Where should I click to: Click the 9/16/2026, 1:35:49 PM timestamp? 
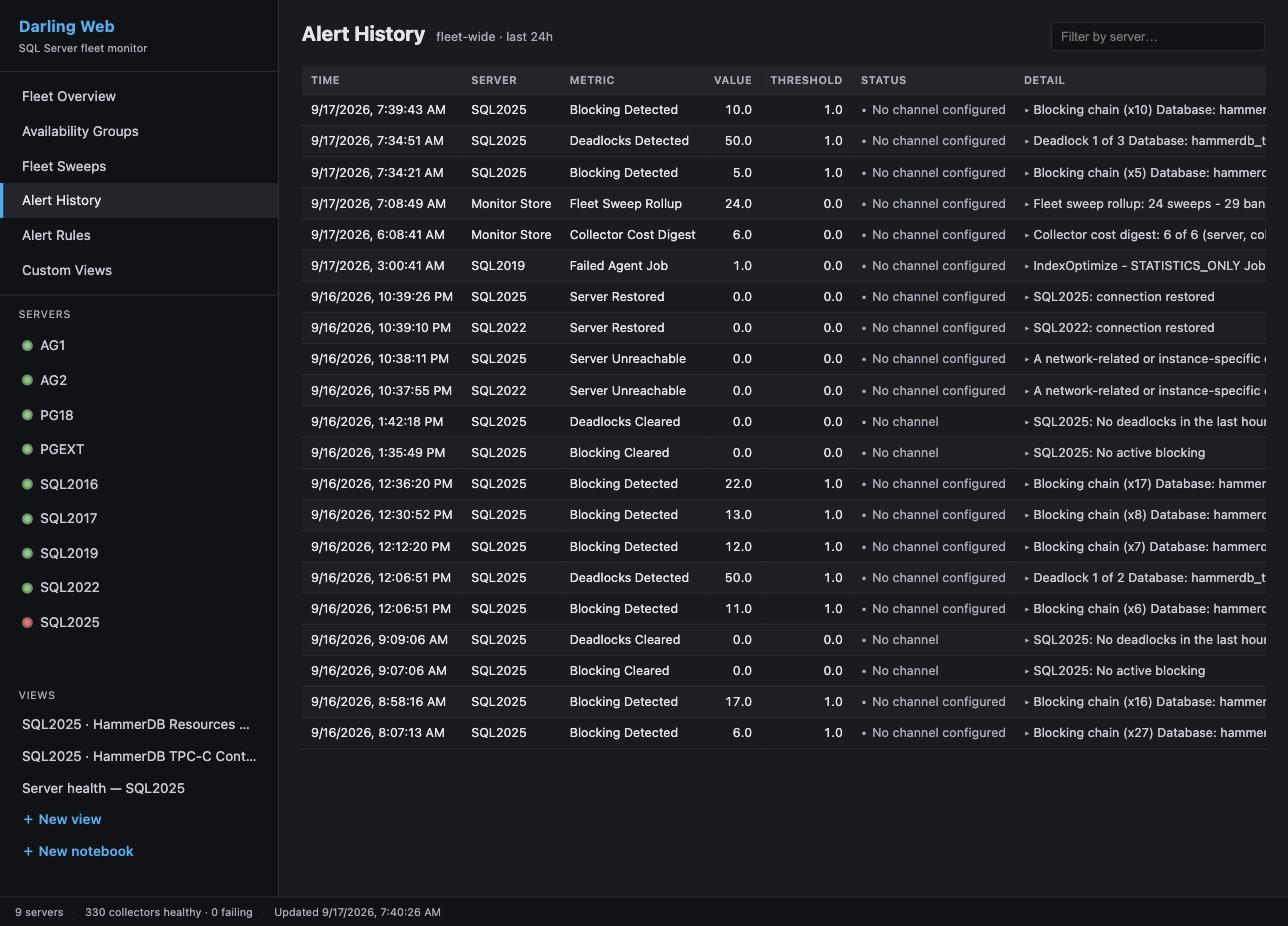(378, 453)
